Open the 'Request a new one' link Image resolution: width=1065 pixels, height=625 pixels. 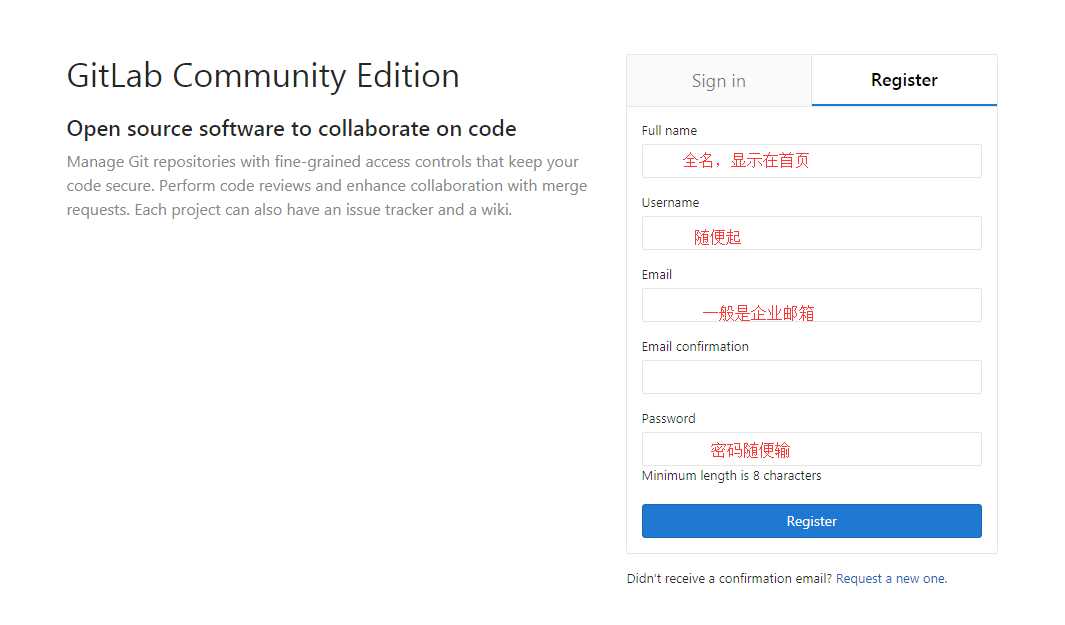[891, 579]
